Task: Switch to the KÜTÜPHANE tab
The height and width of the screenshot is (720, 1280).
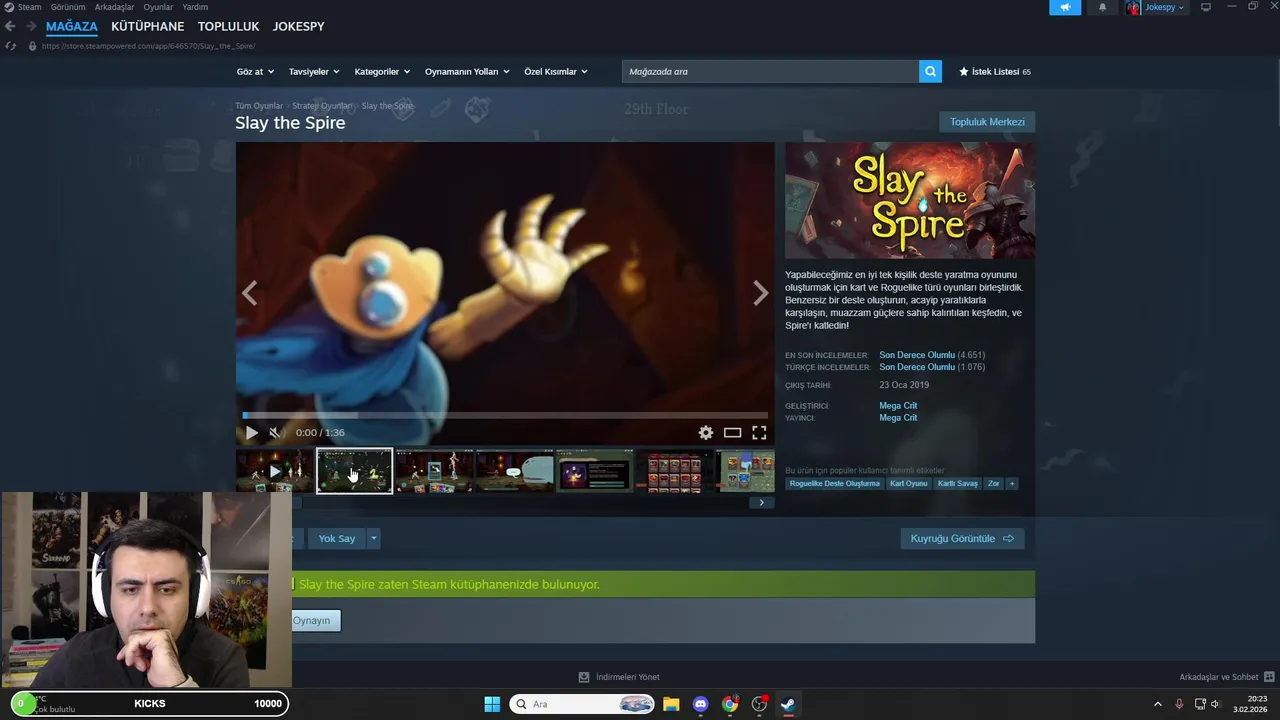Action: coord(148,26)
